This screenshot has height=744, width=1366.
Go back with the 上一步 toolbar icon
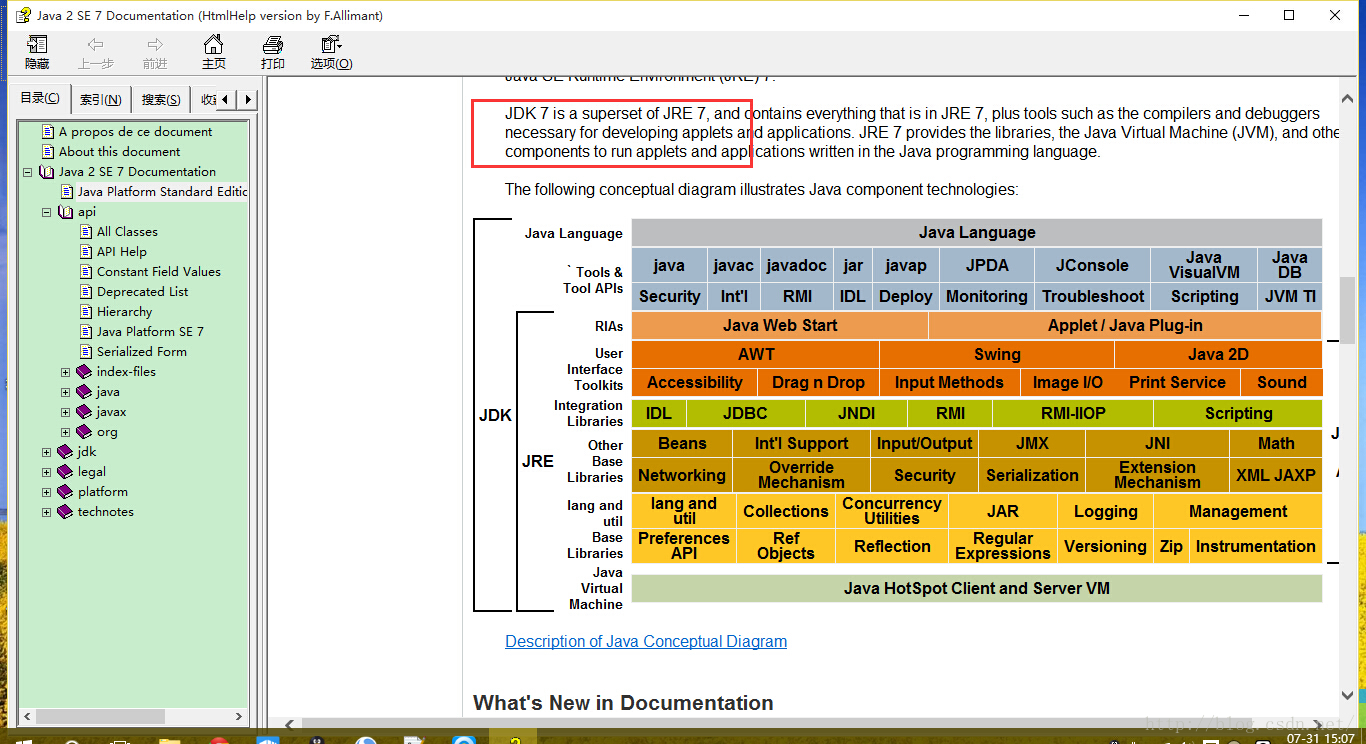tap(96, 45)
